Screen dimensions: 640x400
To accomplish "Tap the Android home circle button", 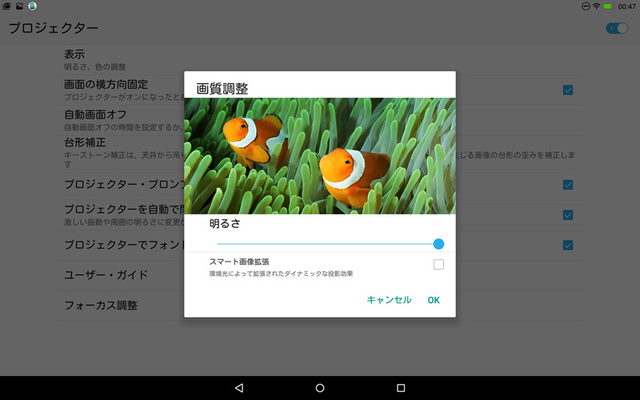I will pos(320,388).
